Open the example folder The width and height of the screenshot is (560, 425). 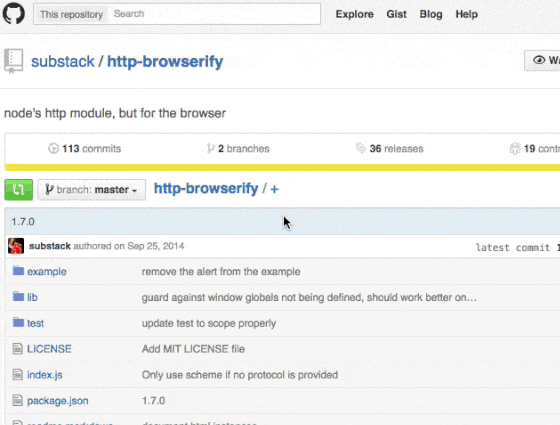pos(47,271)
